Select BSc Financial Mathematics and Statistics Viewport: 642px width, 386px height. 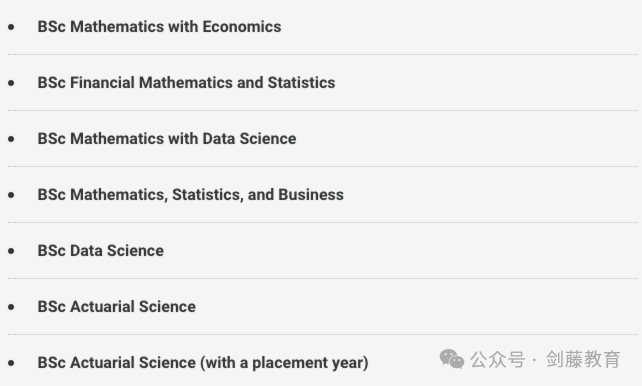(x=186, y=83)
